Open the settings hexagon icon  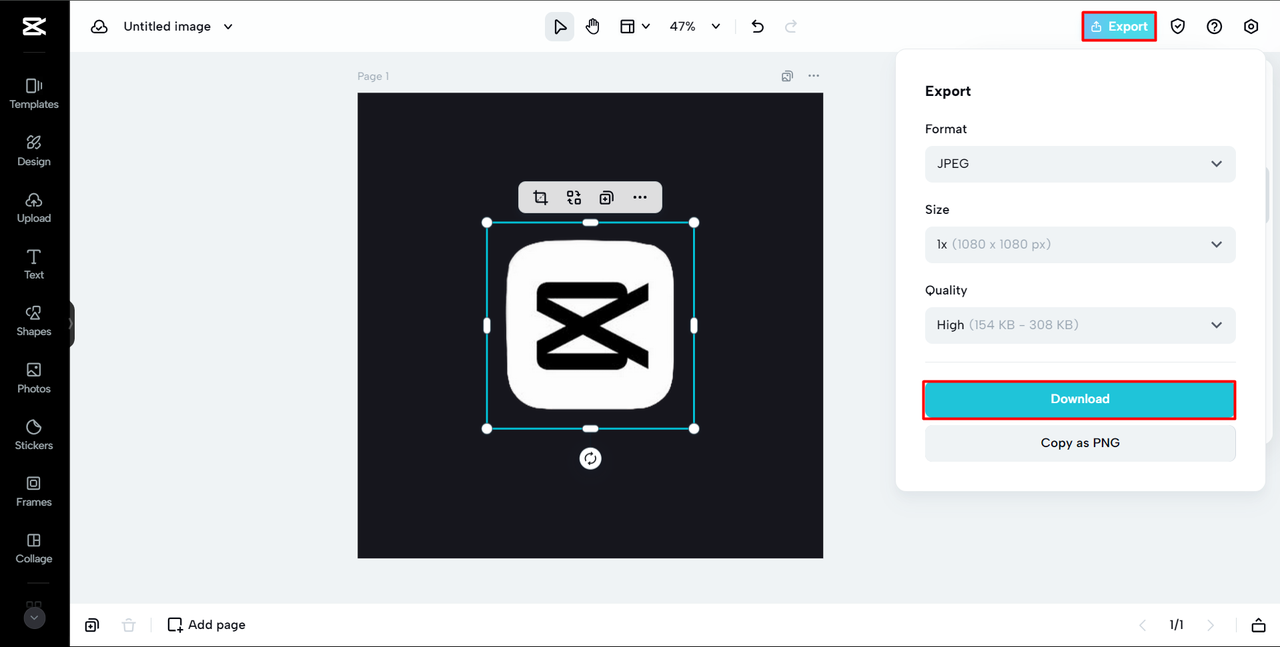coord(1251,27)
